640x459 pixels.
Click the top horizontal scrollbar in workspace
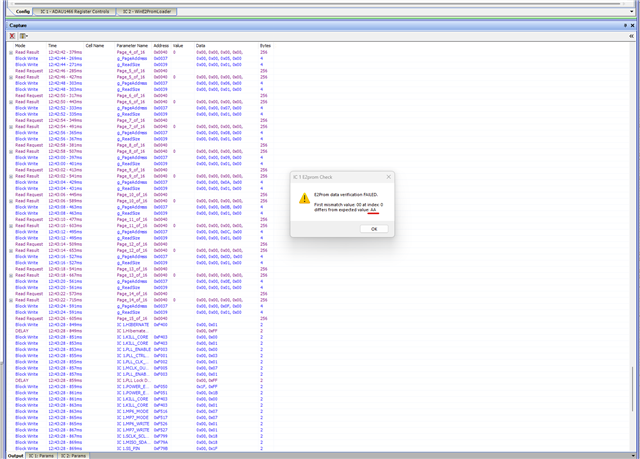tap(316, 3)
